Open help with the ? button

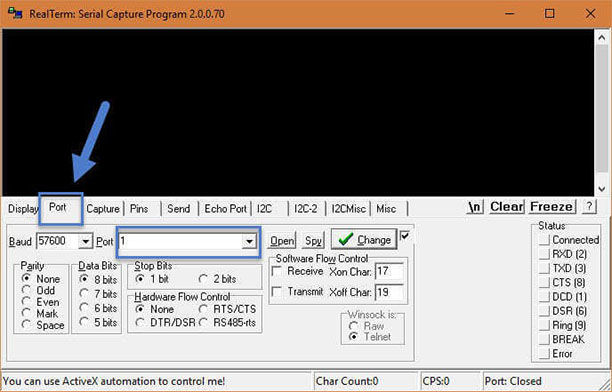coord(589,206)
